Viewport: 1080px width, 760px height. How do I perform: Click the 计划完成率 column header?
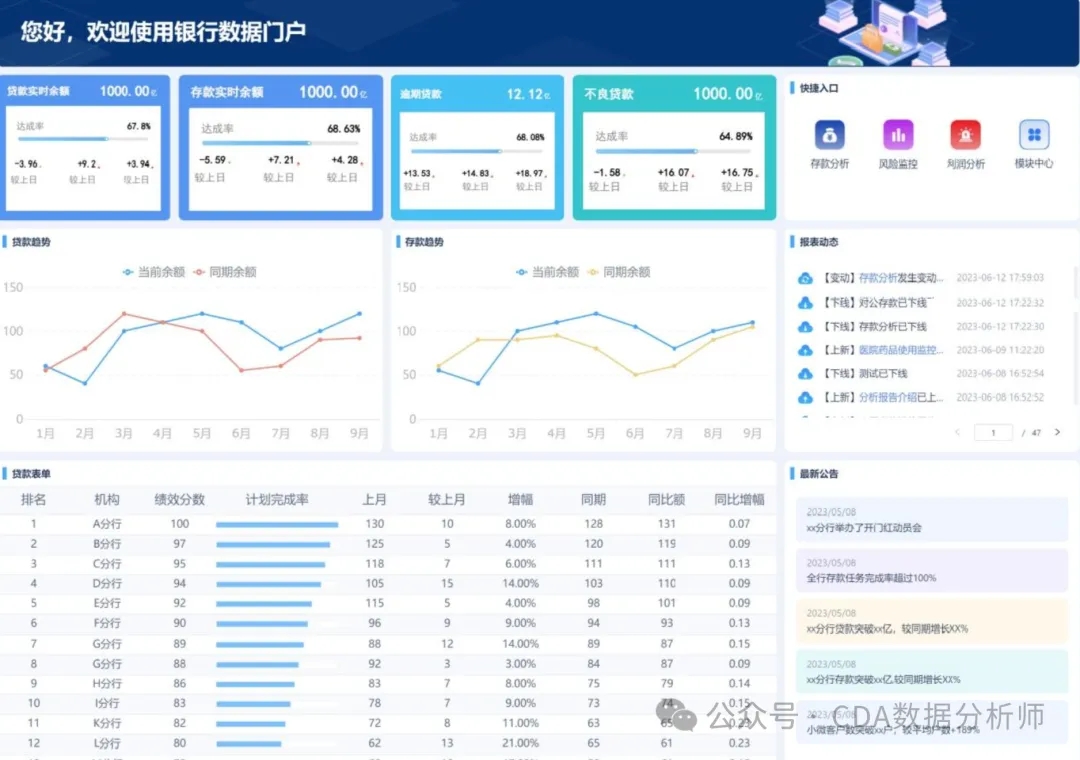pyautogui.click(x=277, y=499)
